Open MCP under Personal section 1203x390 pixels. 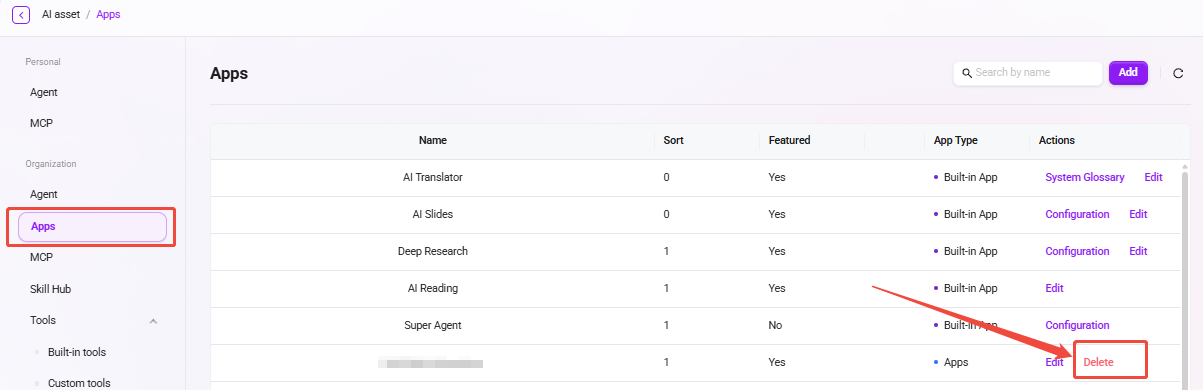pos(41,123)
